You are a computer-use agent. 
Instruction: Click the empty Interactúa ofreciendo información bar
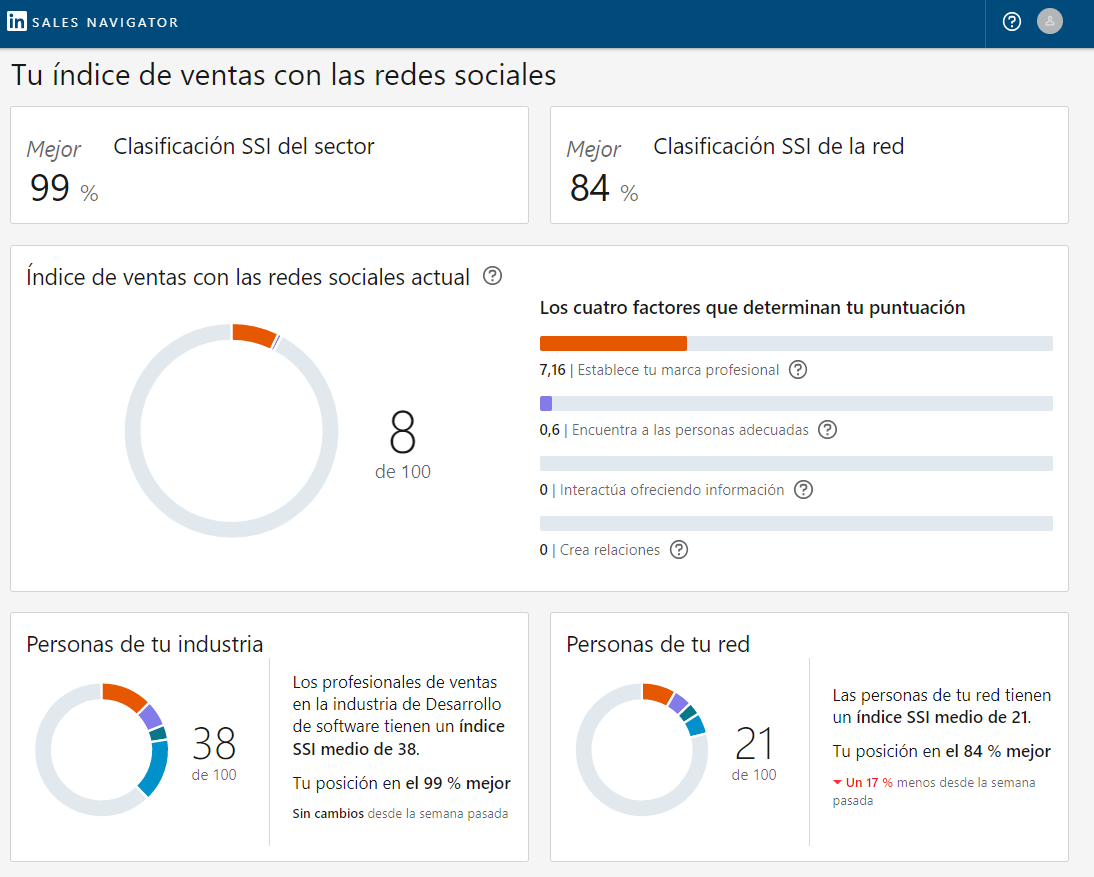tap(796, 463)
